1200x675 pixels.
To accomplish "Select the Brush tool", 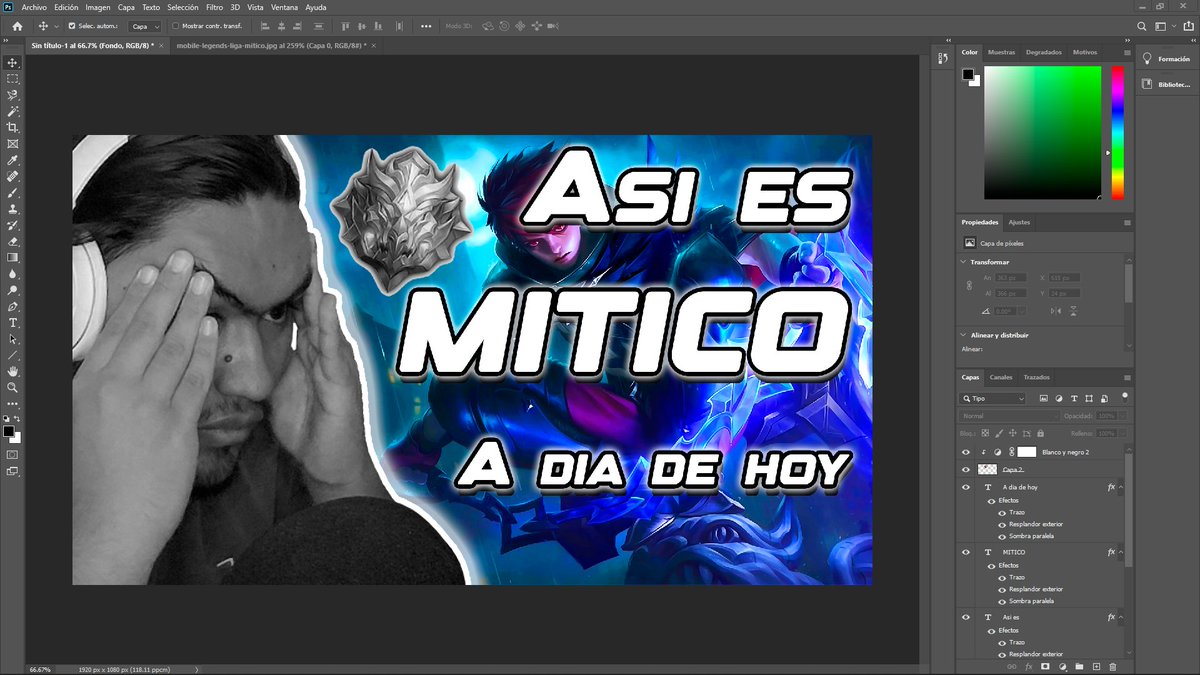I will pos(13,192).
